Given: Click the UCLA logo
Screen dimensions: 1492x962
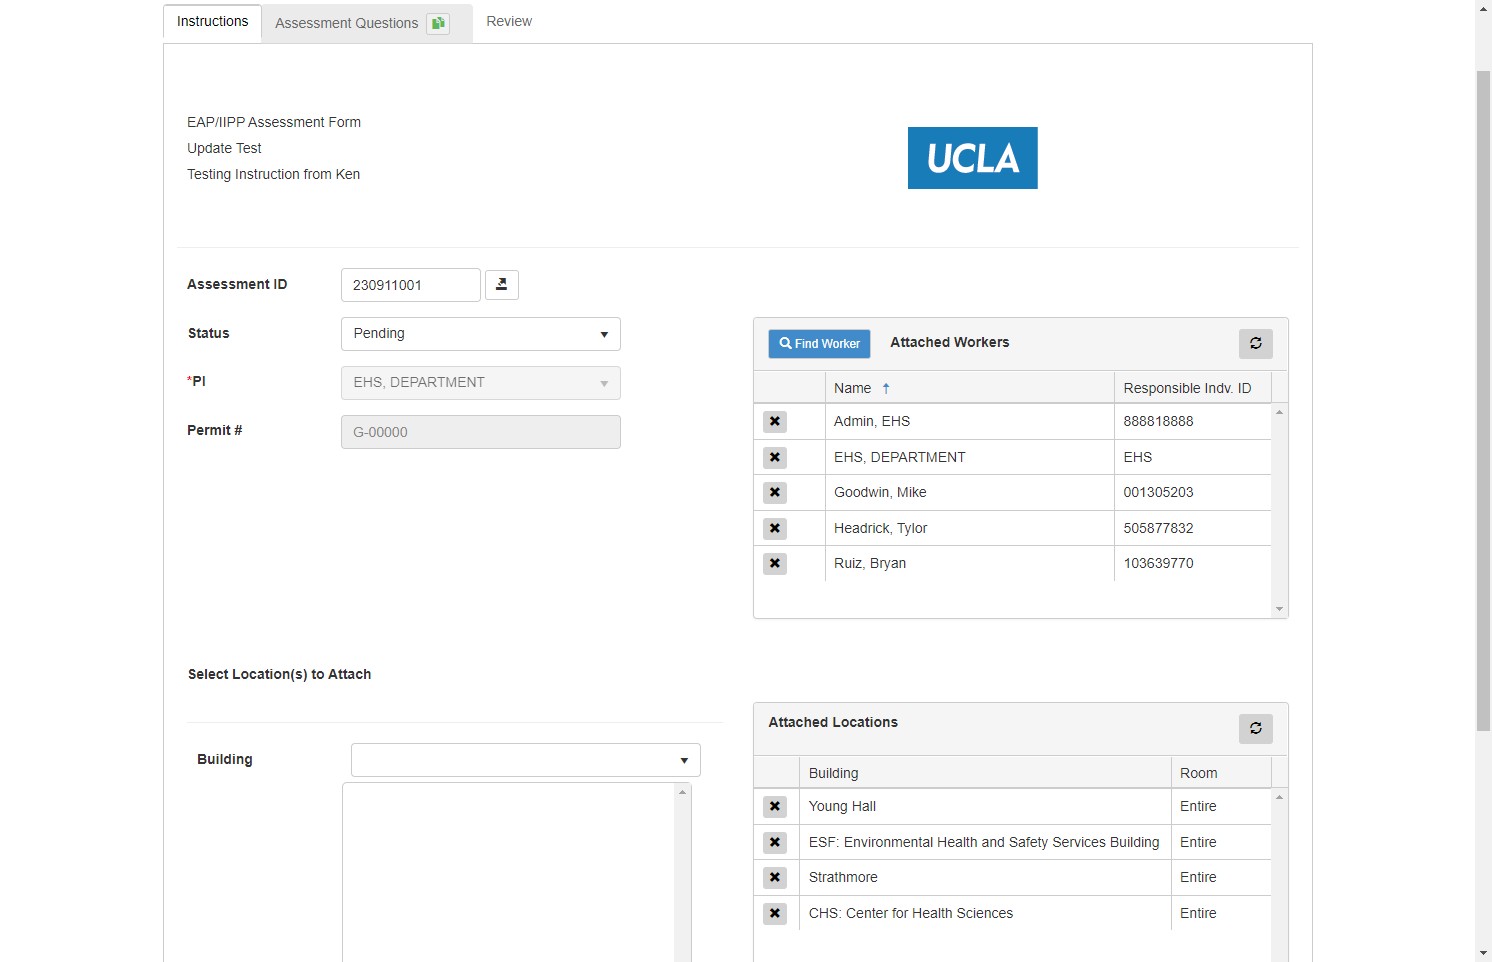Looking at the screenshot, I should 973,158.
